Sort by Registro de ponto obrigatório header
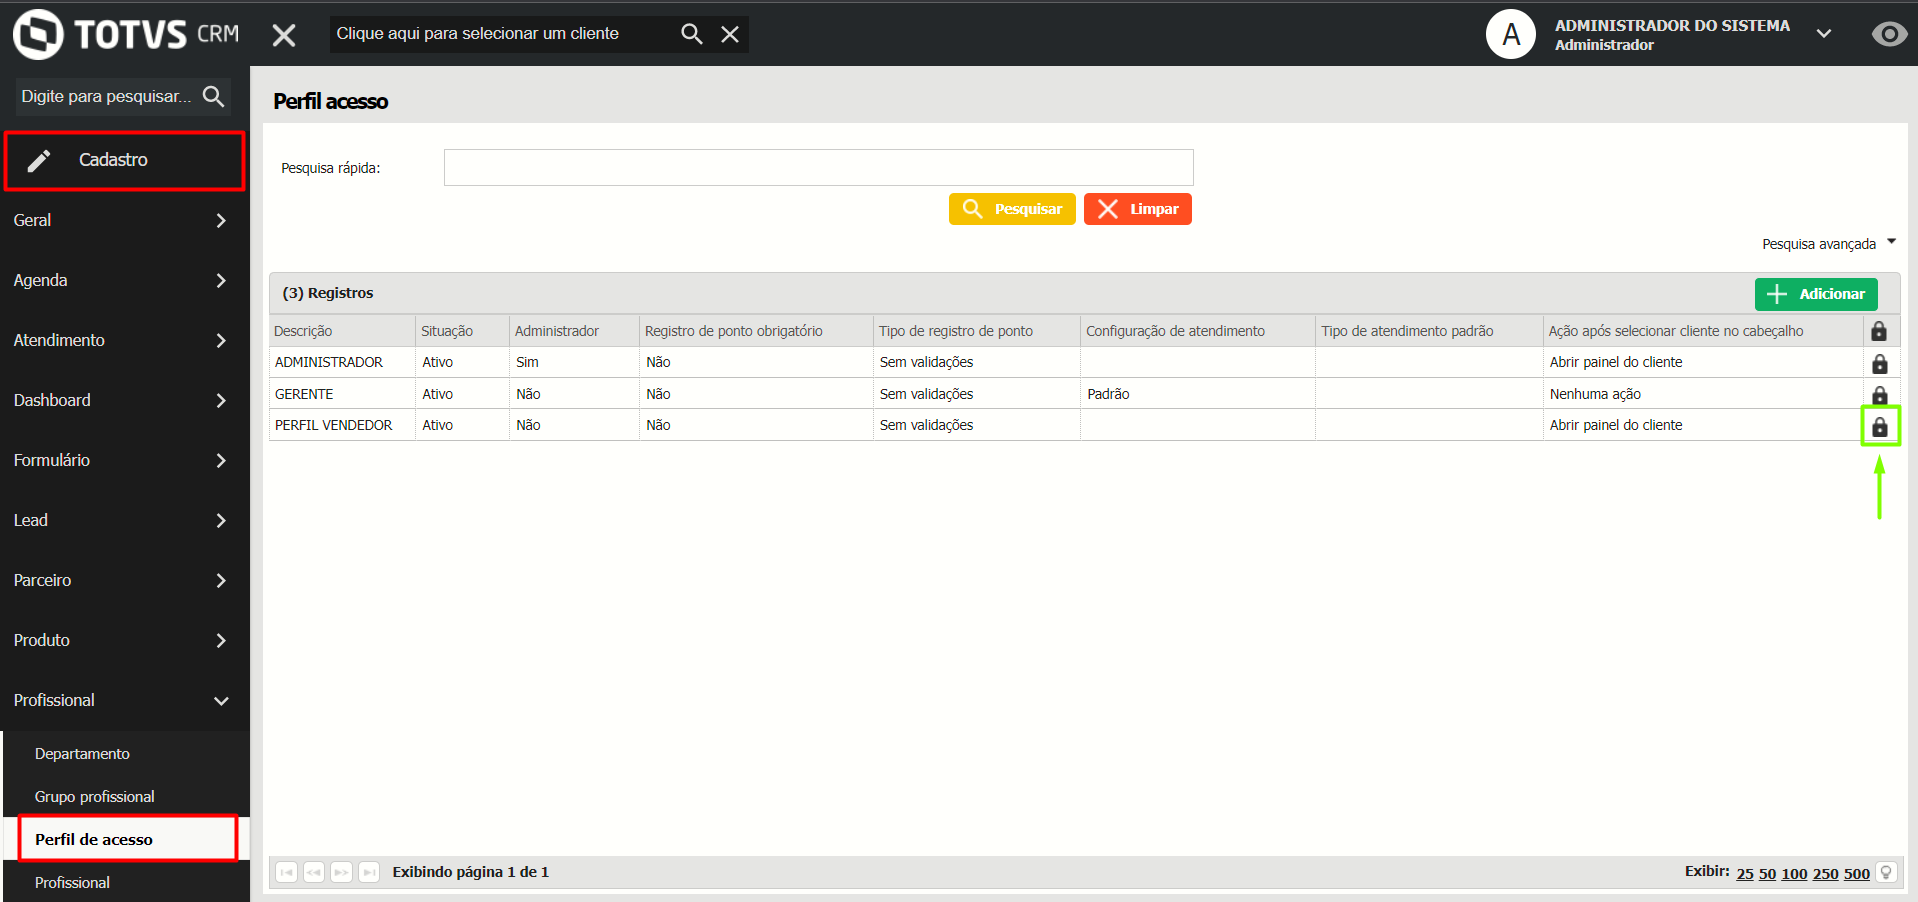 pos(756,331)
